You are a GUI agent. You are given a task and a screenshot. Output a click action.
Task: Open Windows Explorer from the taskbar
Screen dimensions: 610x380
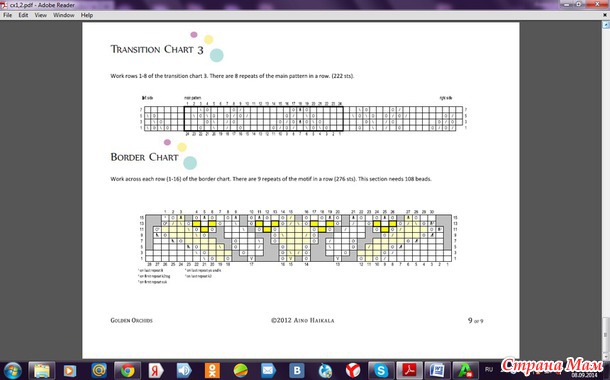(x=42, y=371)
